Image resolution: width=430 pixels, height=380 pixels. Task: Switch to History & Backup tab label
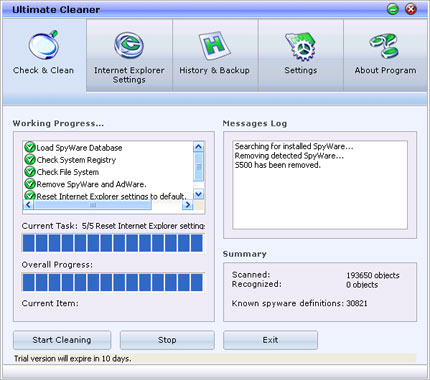tap(214, 70)
